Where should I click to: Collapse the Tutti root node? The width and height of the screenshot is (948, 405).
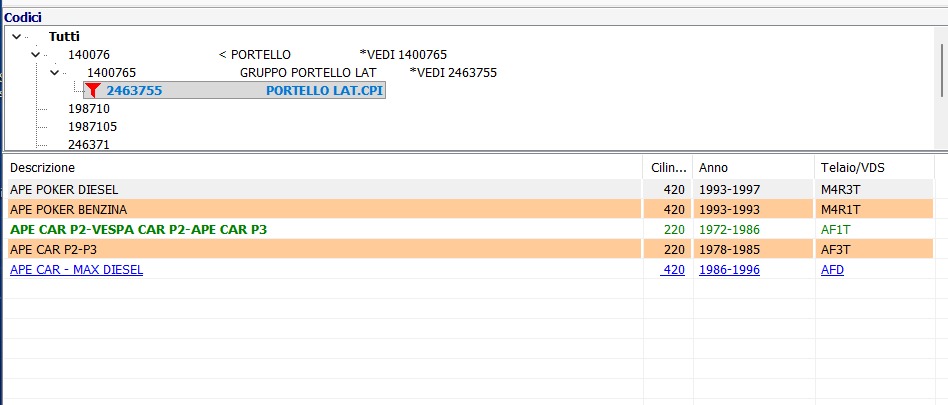(x=16, y=37)
